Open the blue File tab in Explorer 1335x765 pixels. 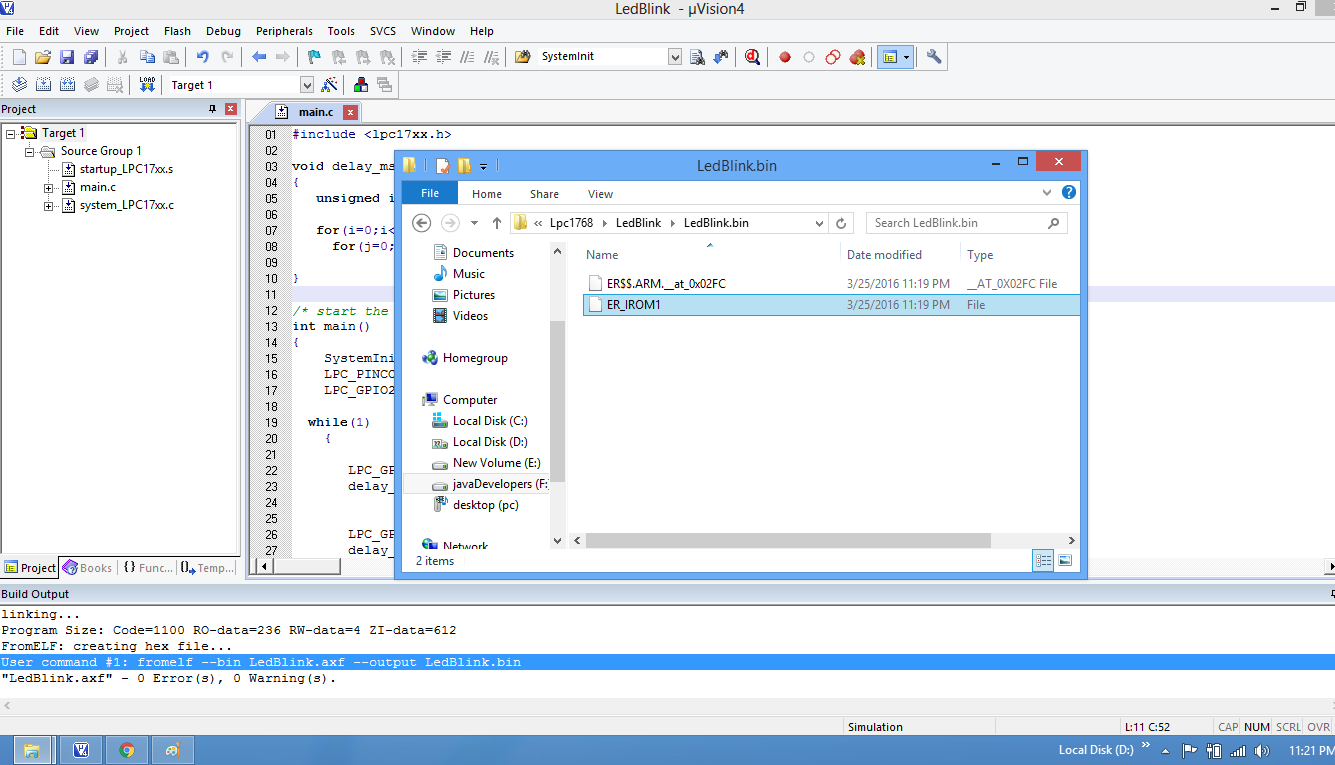click(430, 194)
